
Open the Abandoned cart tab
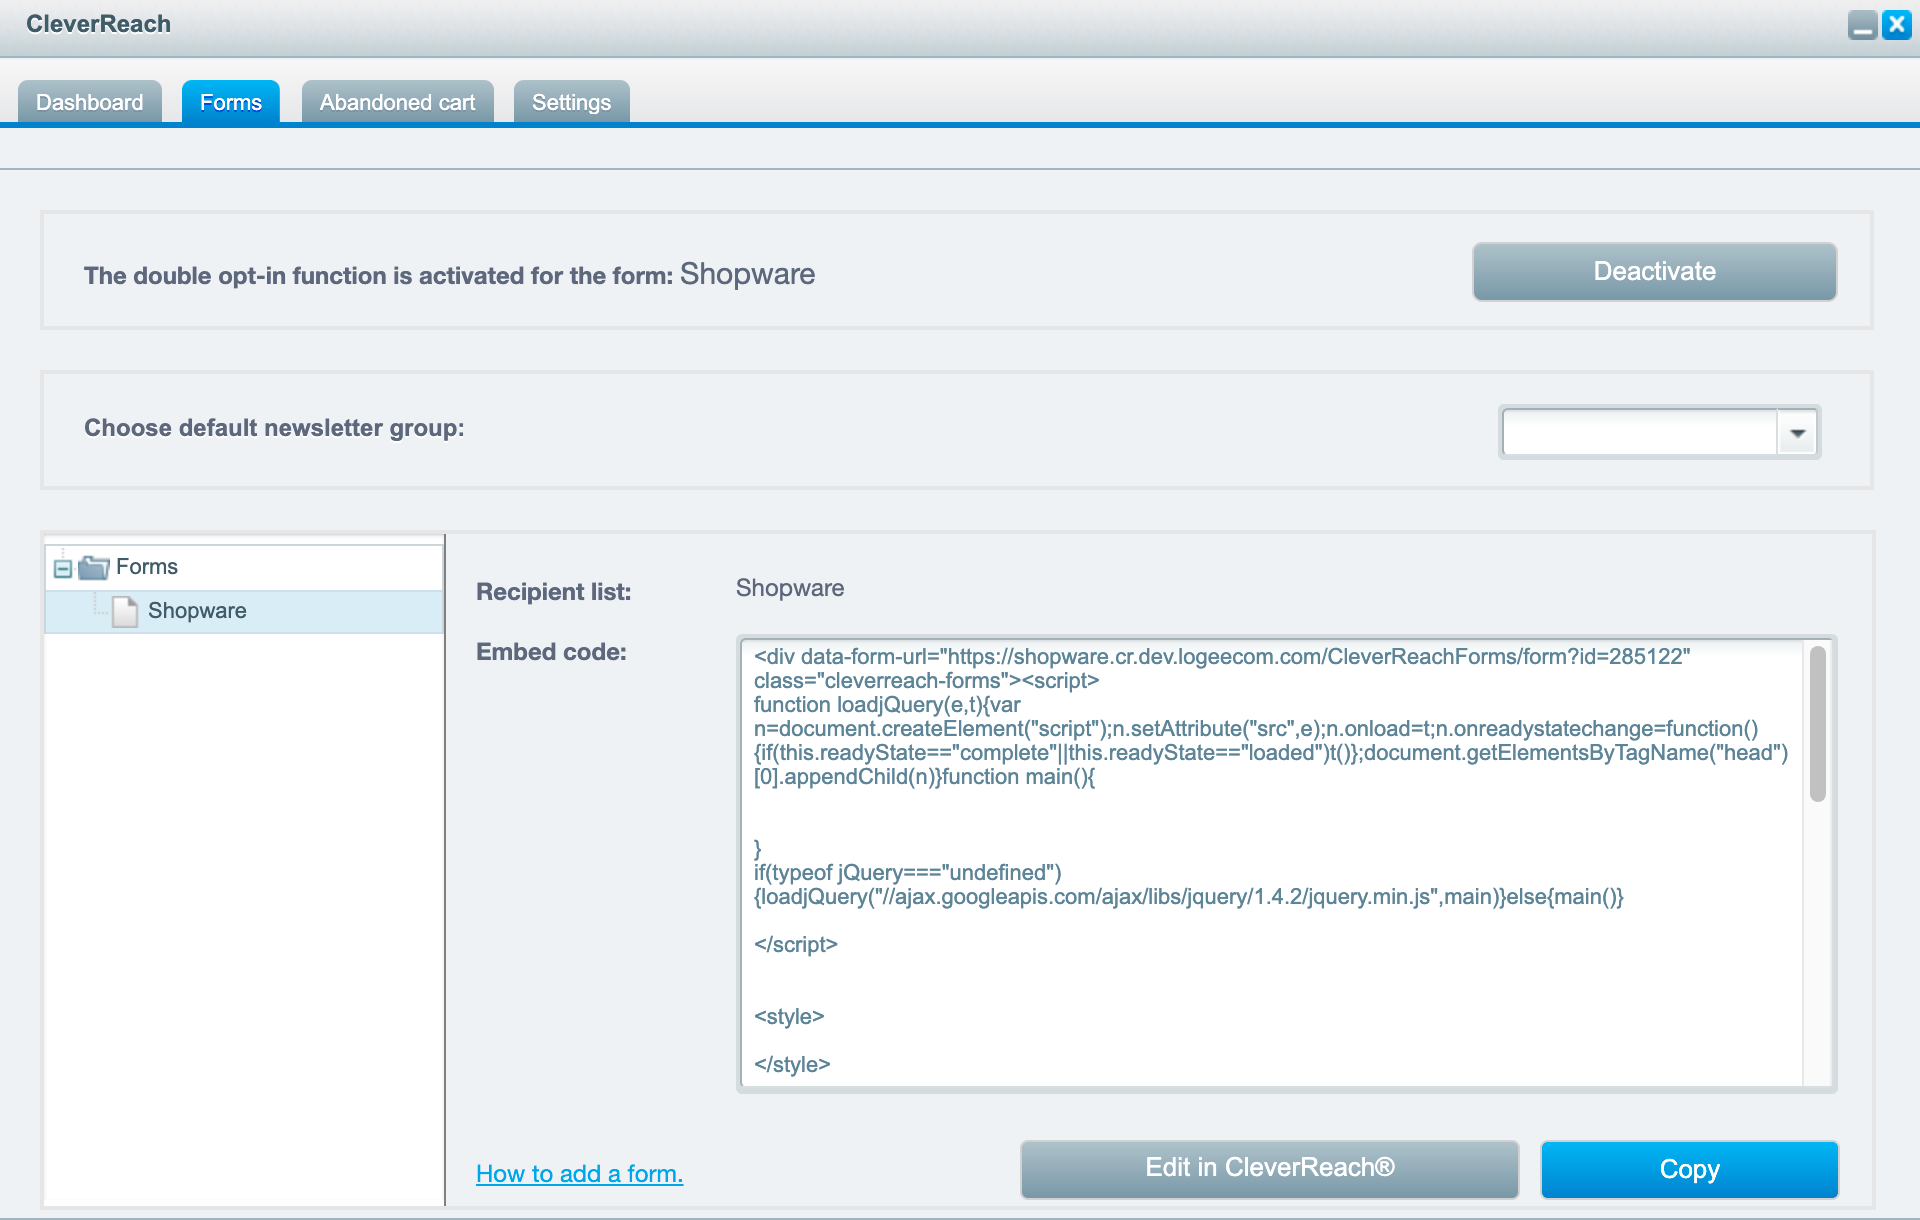(397, 103)
